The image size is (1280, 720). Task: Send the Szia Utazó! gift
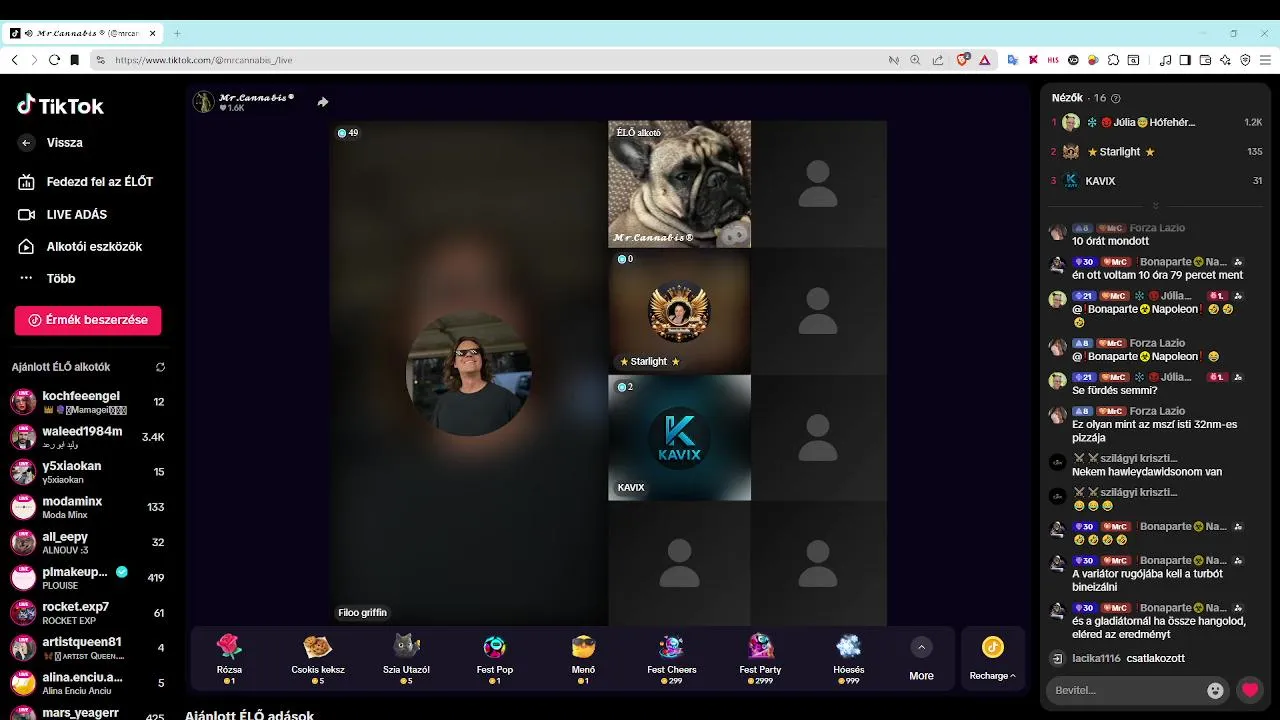(406, 658)
